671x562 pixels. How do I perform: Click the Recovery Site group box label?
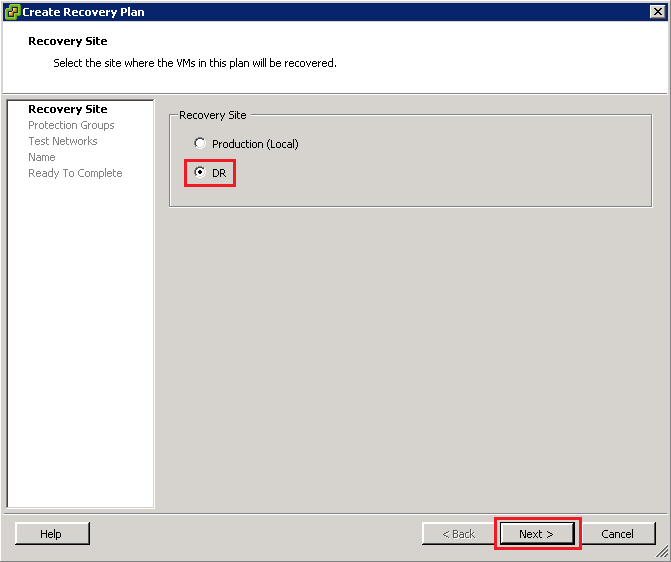212,115
